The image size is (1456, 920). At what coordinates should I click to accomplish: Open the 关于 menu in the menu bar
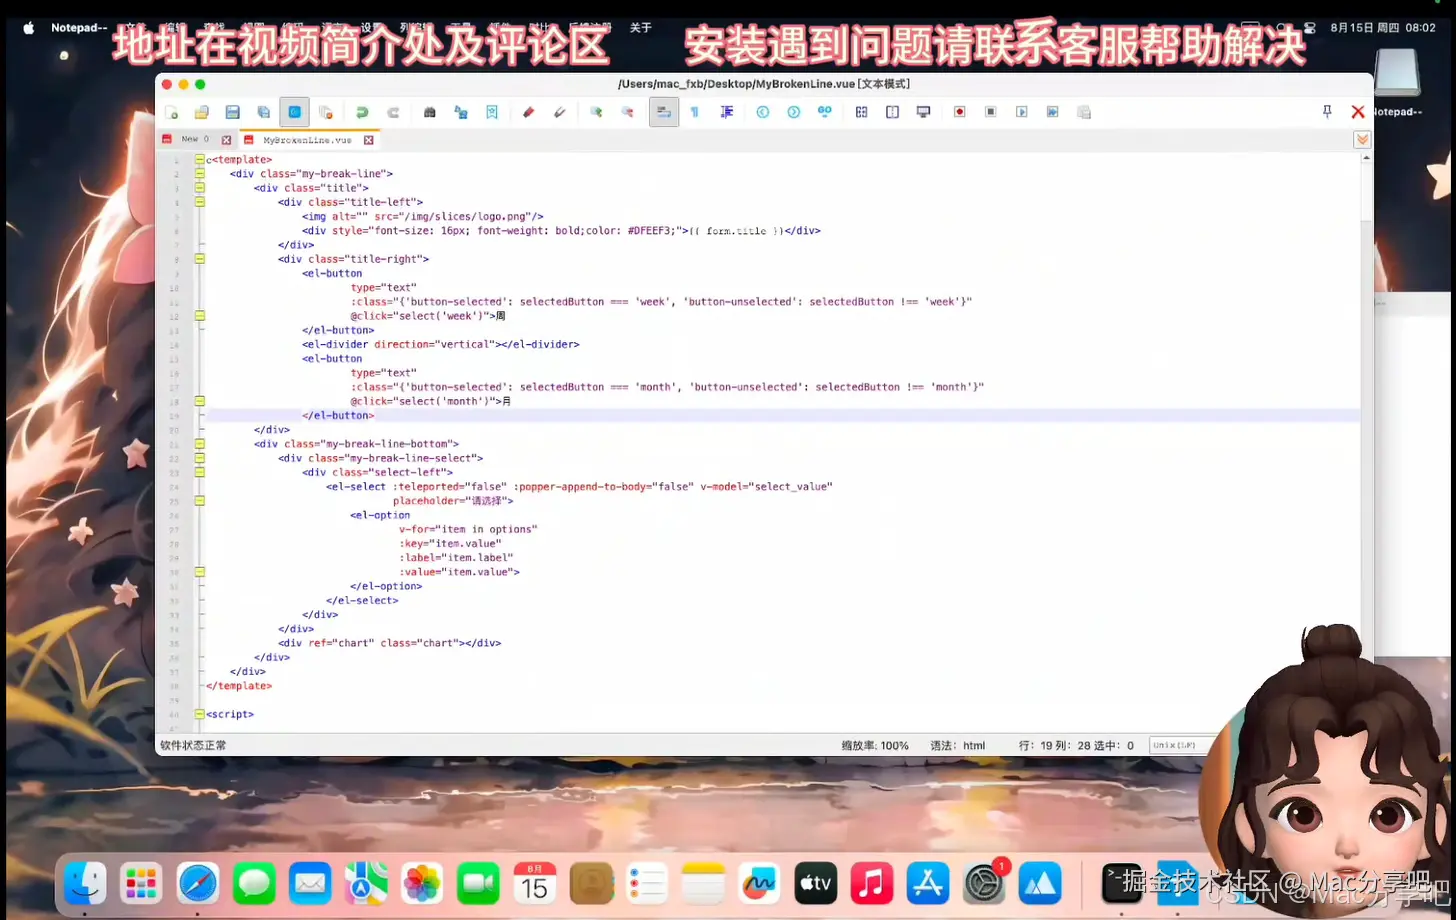(641, 28)
